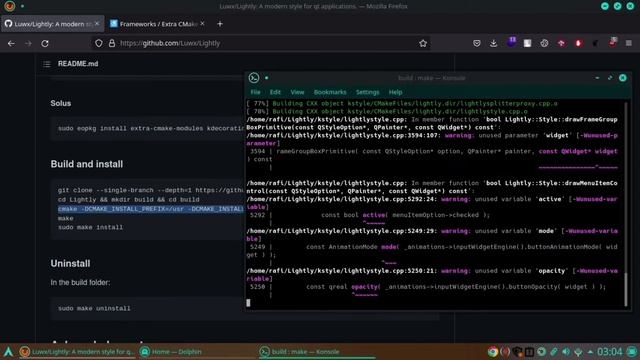Click the 'Uninstall' heading
The image size is (640, 360).
click(70, 264)
